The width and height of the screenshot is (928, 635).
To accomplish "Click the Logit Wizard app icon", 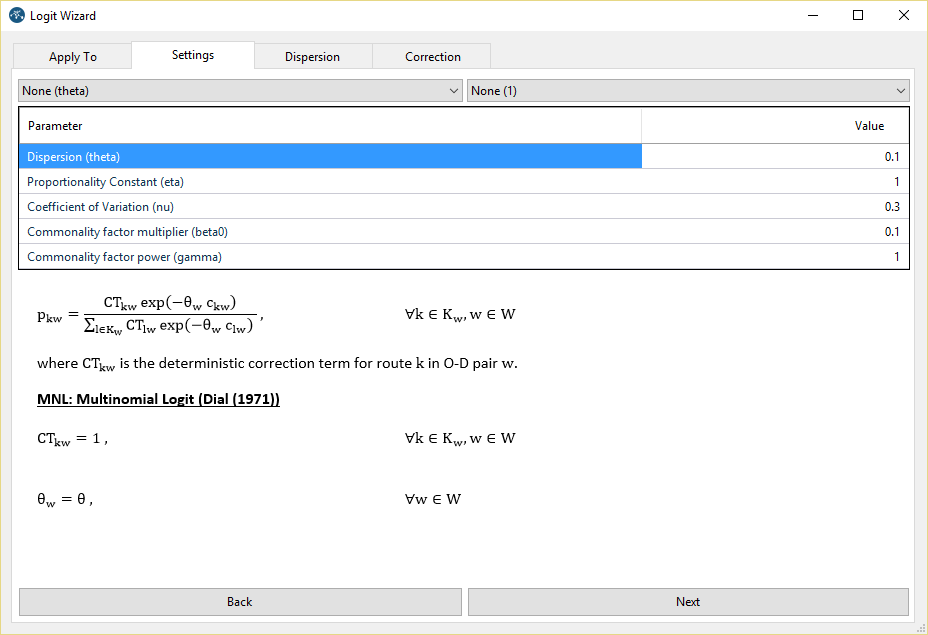I will coord(16,16).
